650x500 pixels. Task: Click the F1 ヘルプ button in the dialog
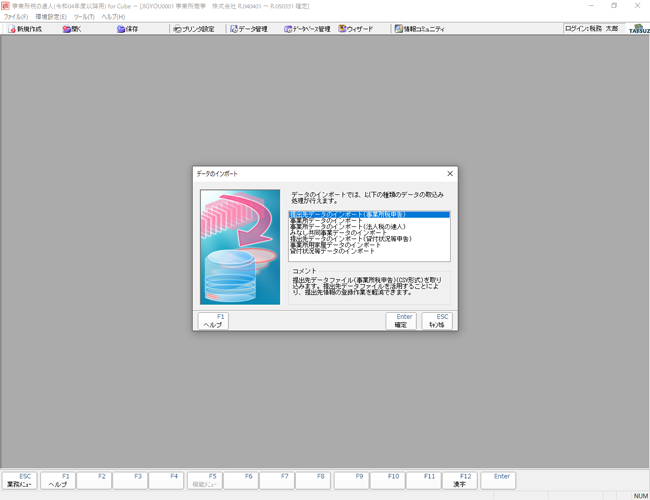click(213, 321)
